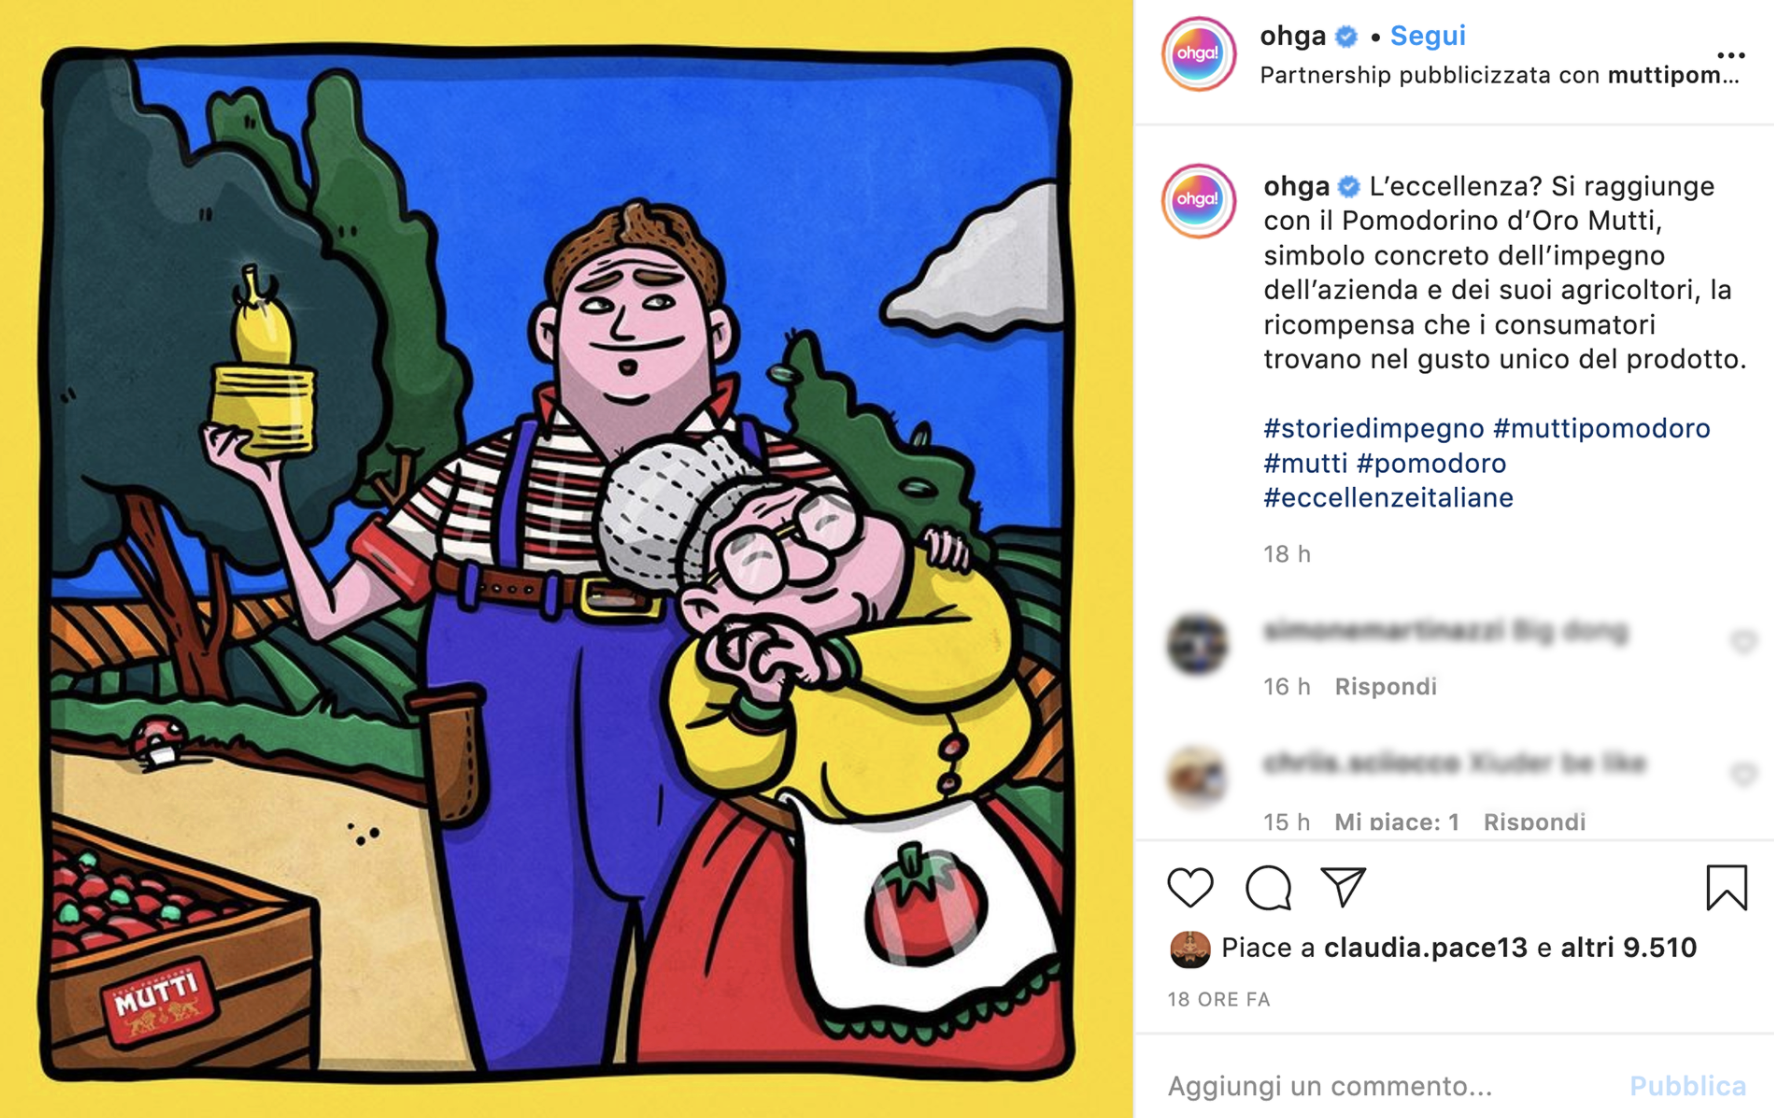Click the Pubblica post button
The image size is (1774, 1118).
tap(1687, 1085)
